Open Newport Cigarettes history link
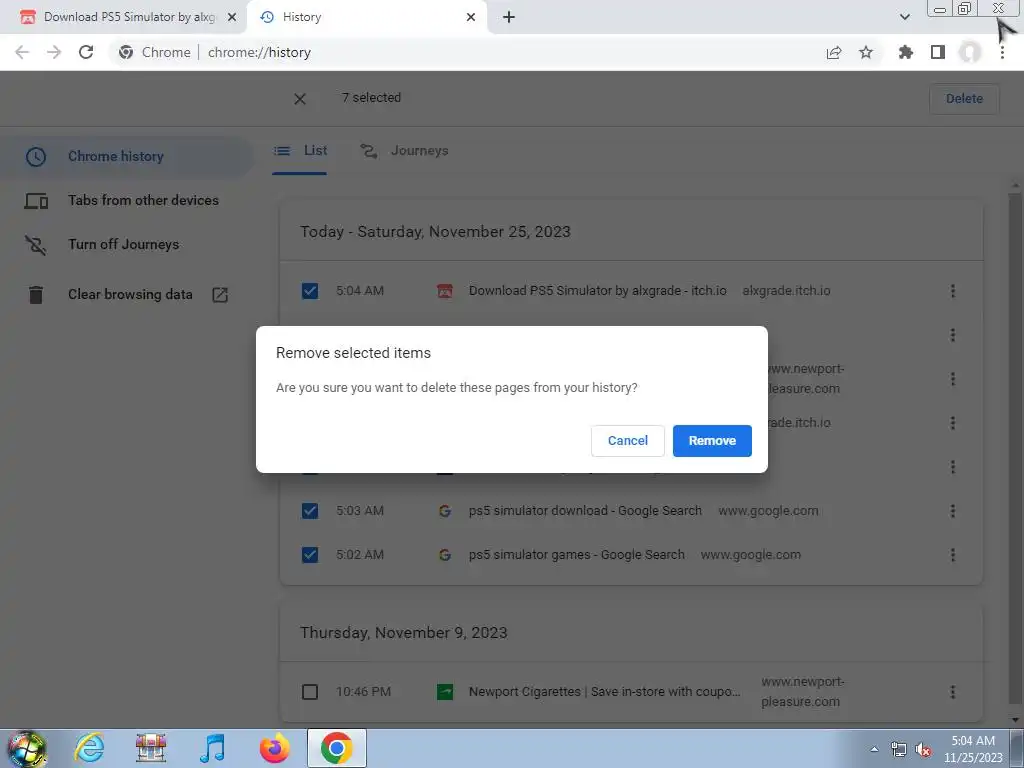Image resolution: width=1024 pixels, height=768 pixels. (605, 692)
